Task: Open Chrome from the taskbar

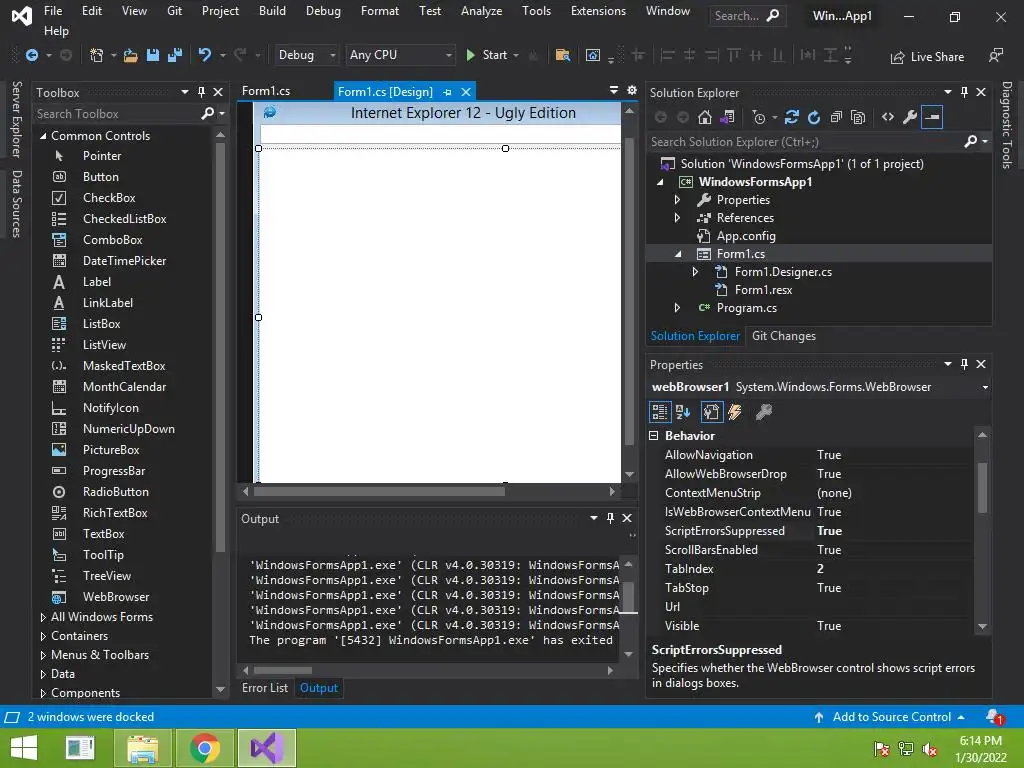Action: (205, 748)
